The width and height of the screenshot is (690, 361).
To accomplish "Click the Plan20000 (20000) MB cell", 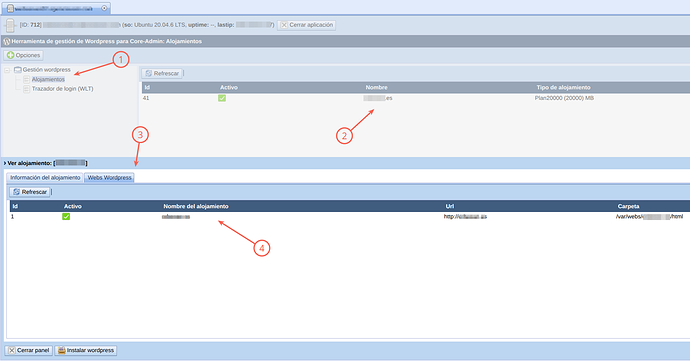I will click(x=564, y=98).
